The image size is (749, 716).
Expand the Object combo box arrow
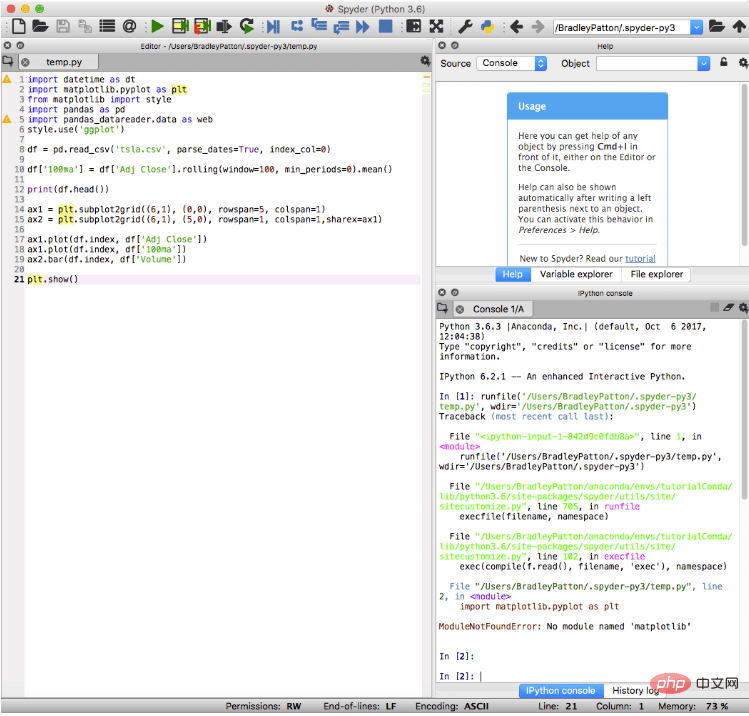(703, 63)
